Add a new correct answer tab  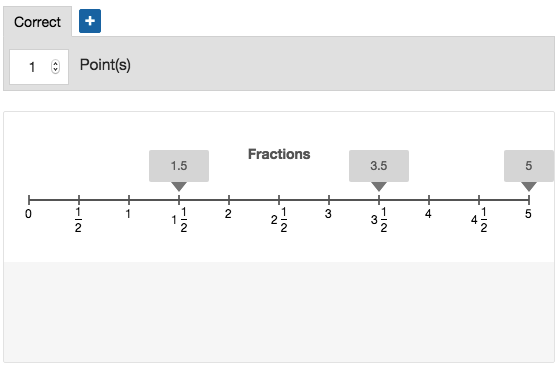pos(90,21)
